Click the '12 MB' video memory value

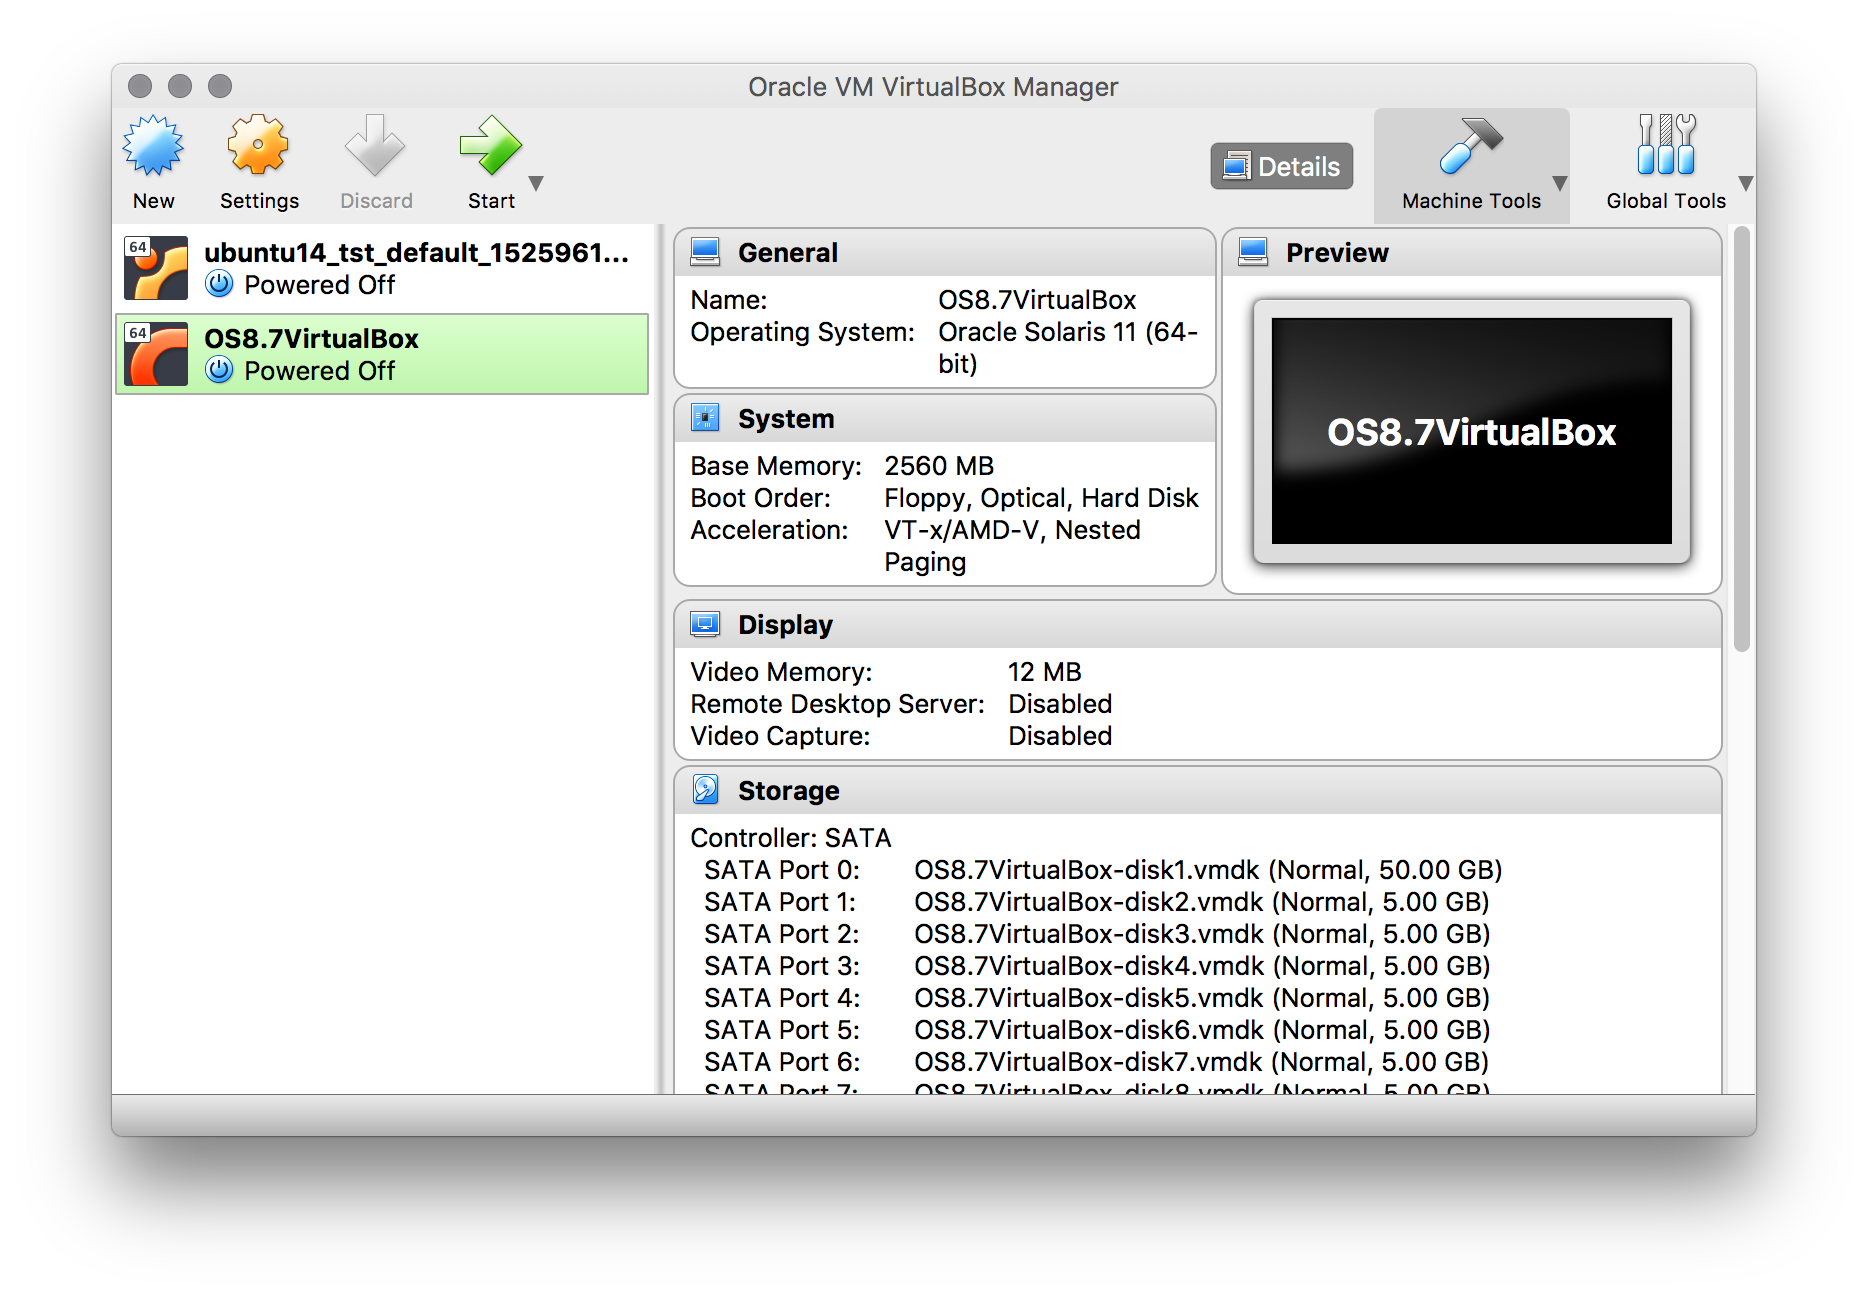click(x=1044, y=672)
